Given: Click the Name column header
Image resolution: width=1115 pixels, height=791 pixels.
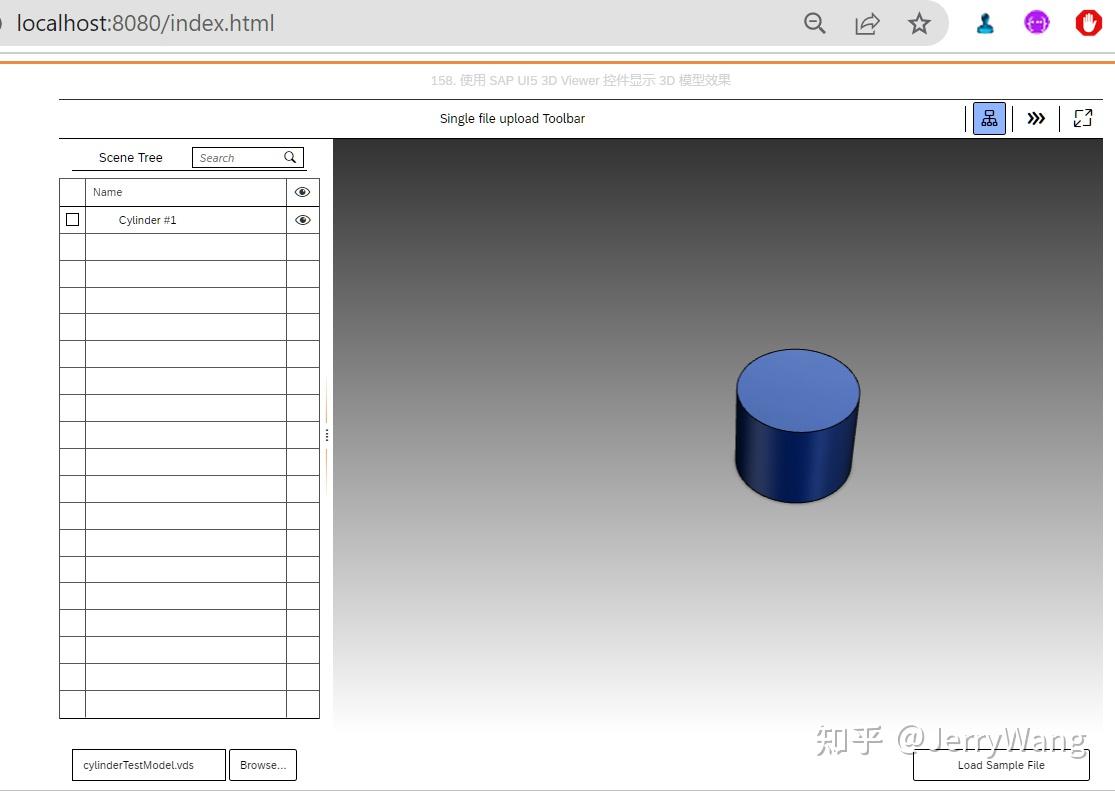Looking at the screenshot, I should click(x=106, y=191).
